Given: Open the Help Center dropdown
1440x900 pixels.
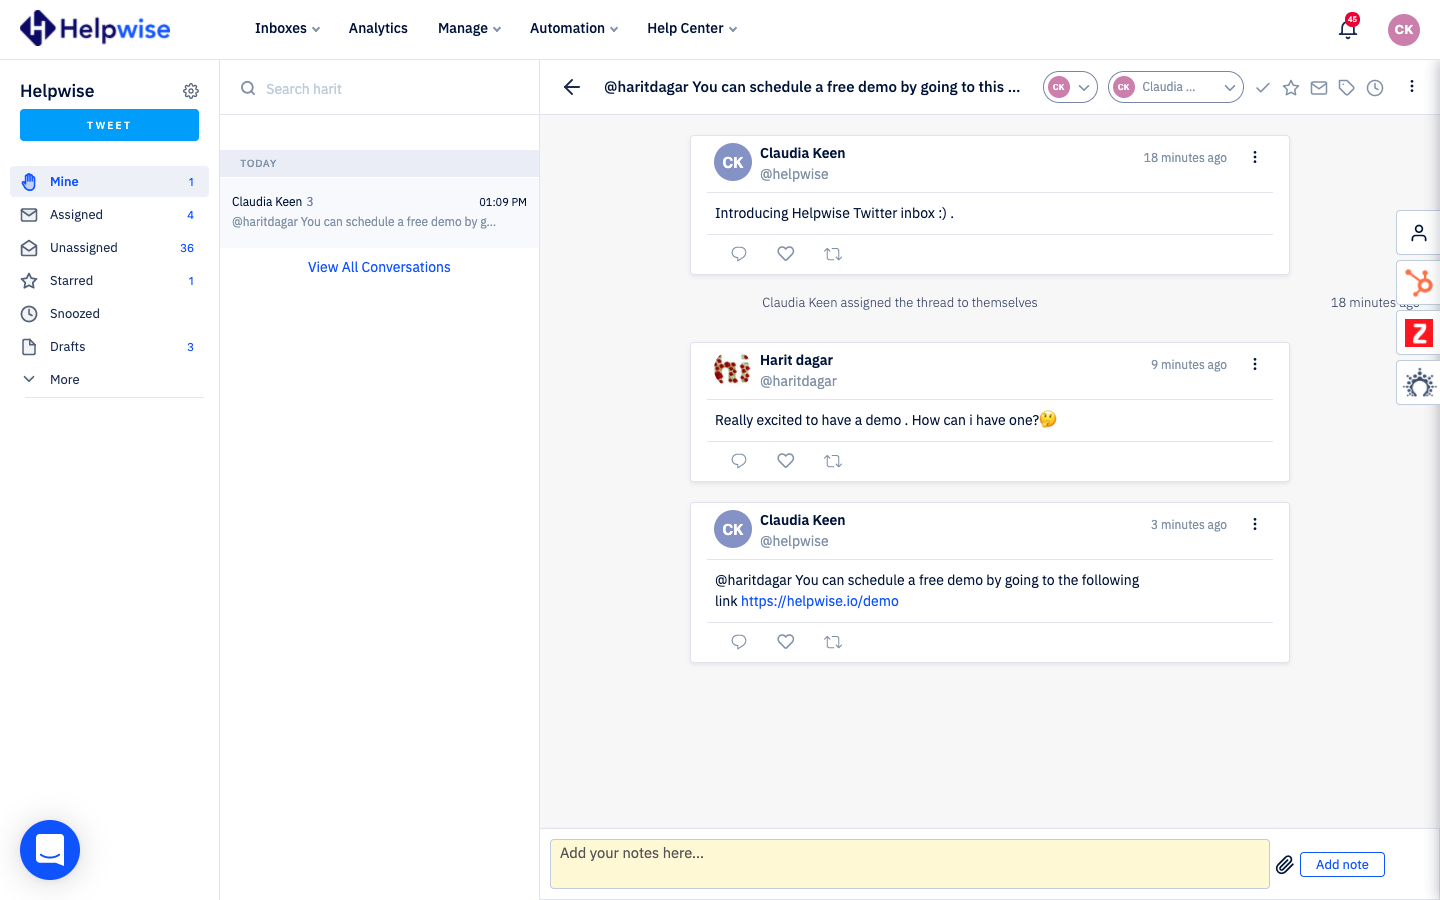Looking at the screenshot, I should [691, 28].
